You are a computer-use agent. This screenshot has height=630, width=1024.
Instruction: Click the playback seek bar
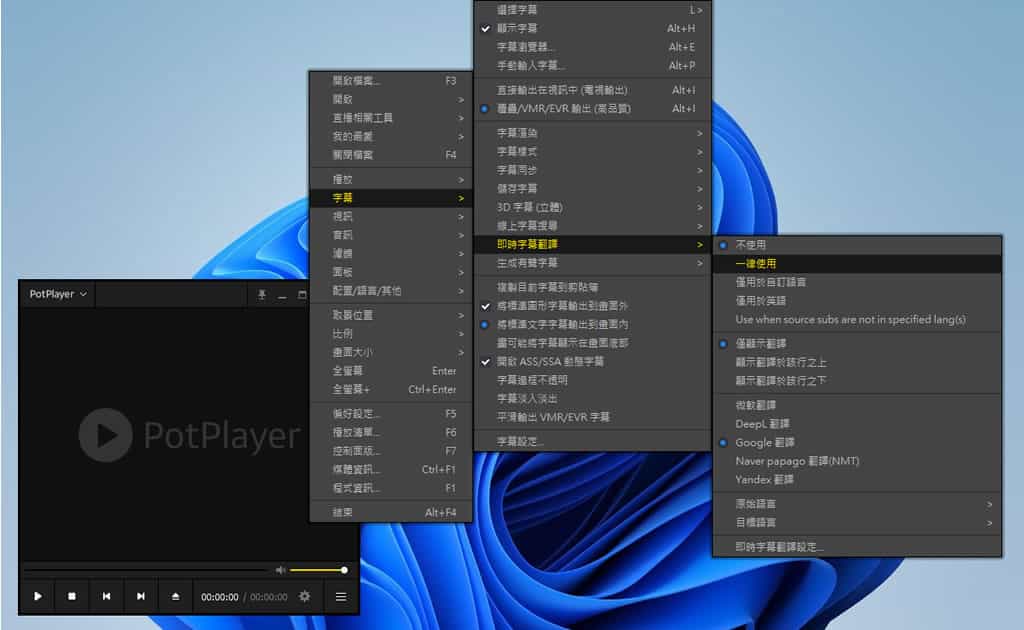pyautogui.click(x=146, y=570)
